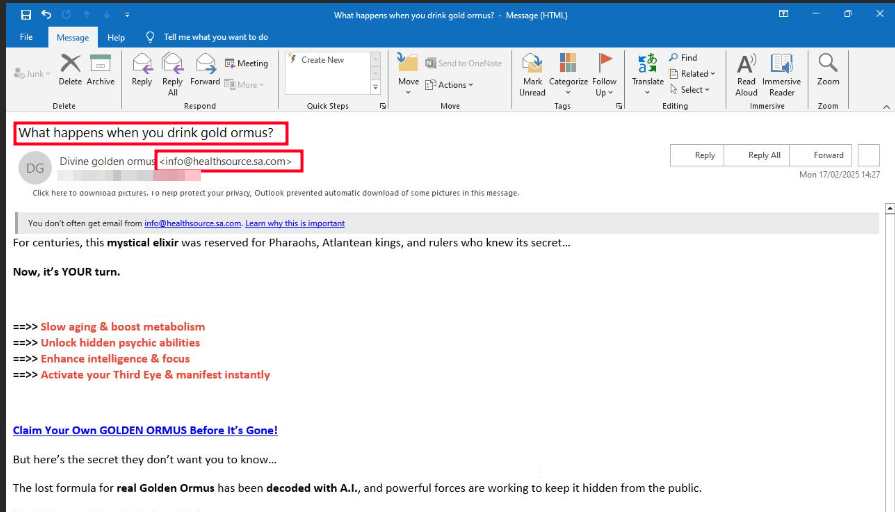The image size is (895, 512).
Task: Click the Undo arrow in quick access toolbar
Action: coord(46,15)
